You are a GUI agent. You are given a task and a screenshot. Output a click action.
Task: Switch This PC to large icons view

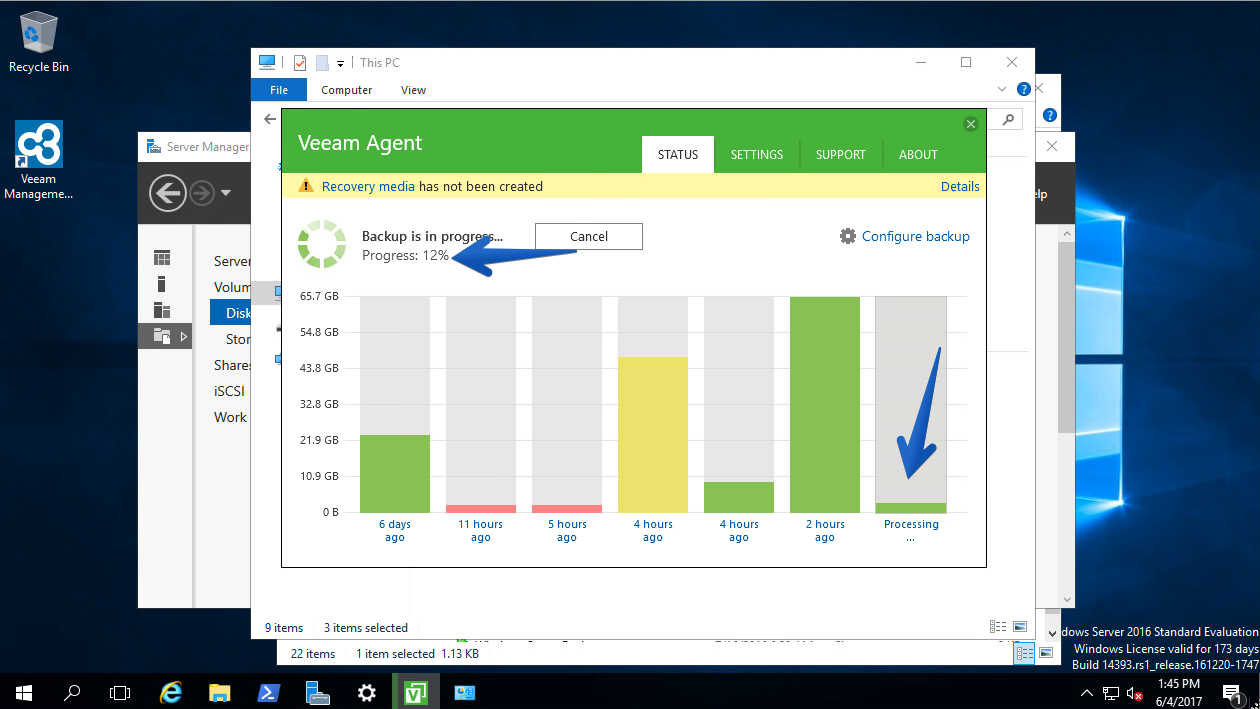pyautogui.click(x=1019, y=627)
